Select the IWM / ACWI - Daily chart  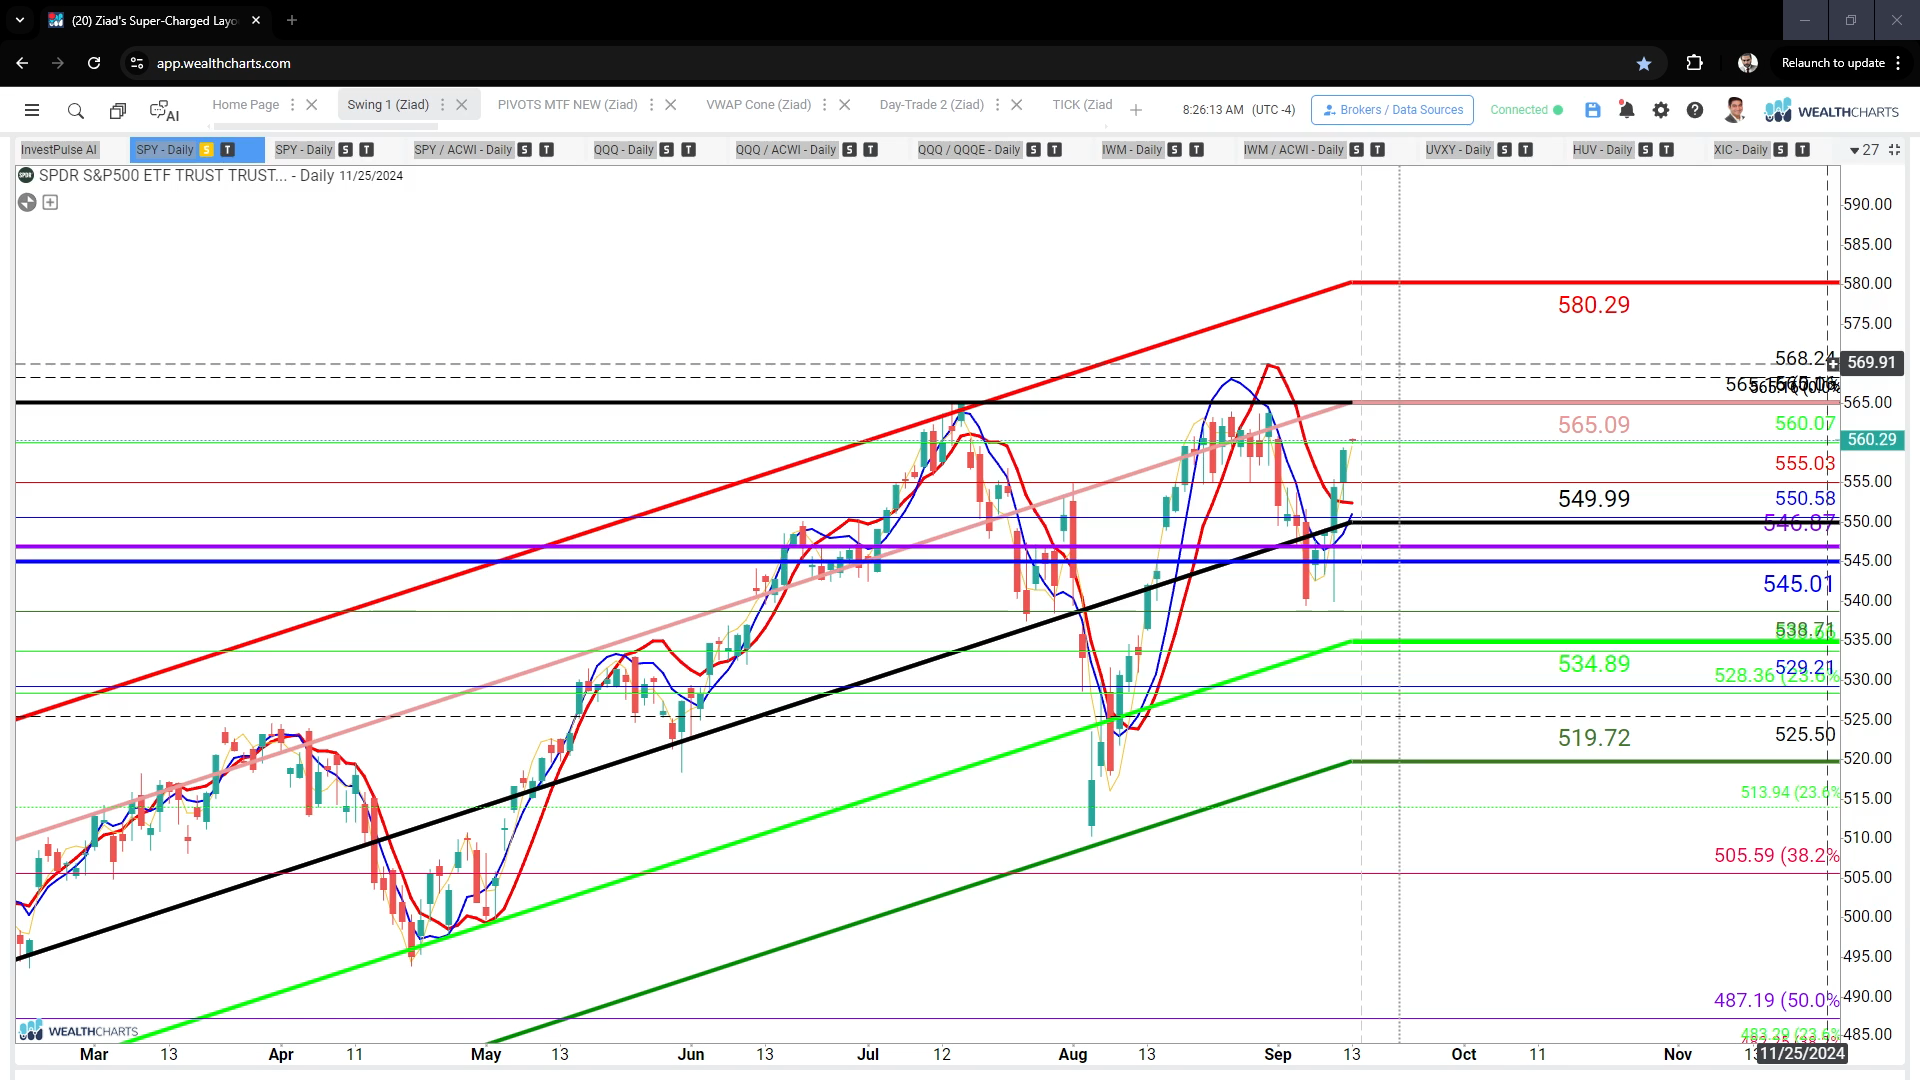(x=1294, y=150)
